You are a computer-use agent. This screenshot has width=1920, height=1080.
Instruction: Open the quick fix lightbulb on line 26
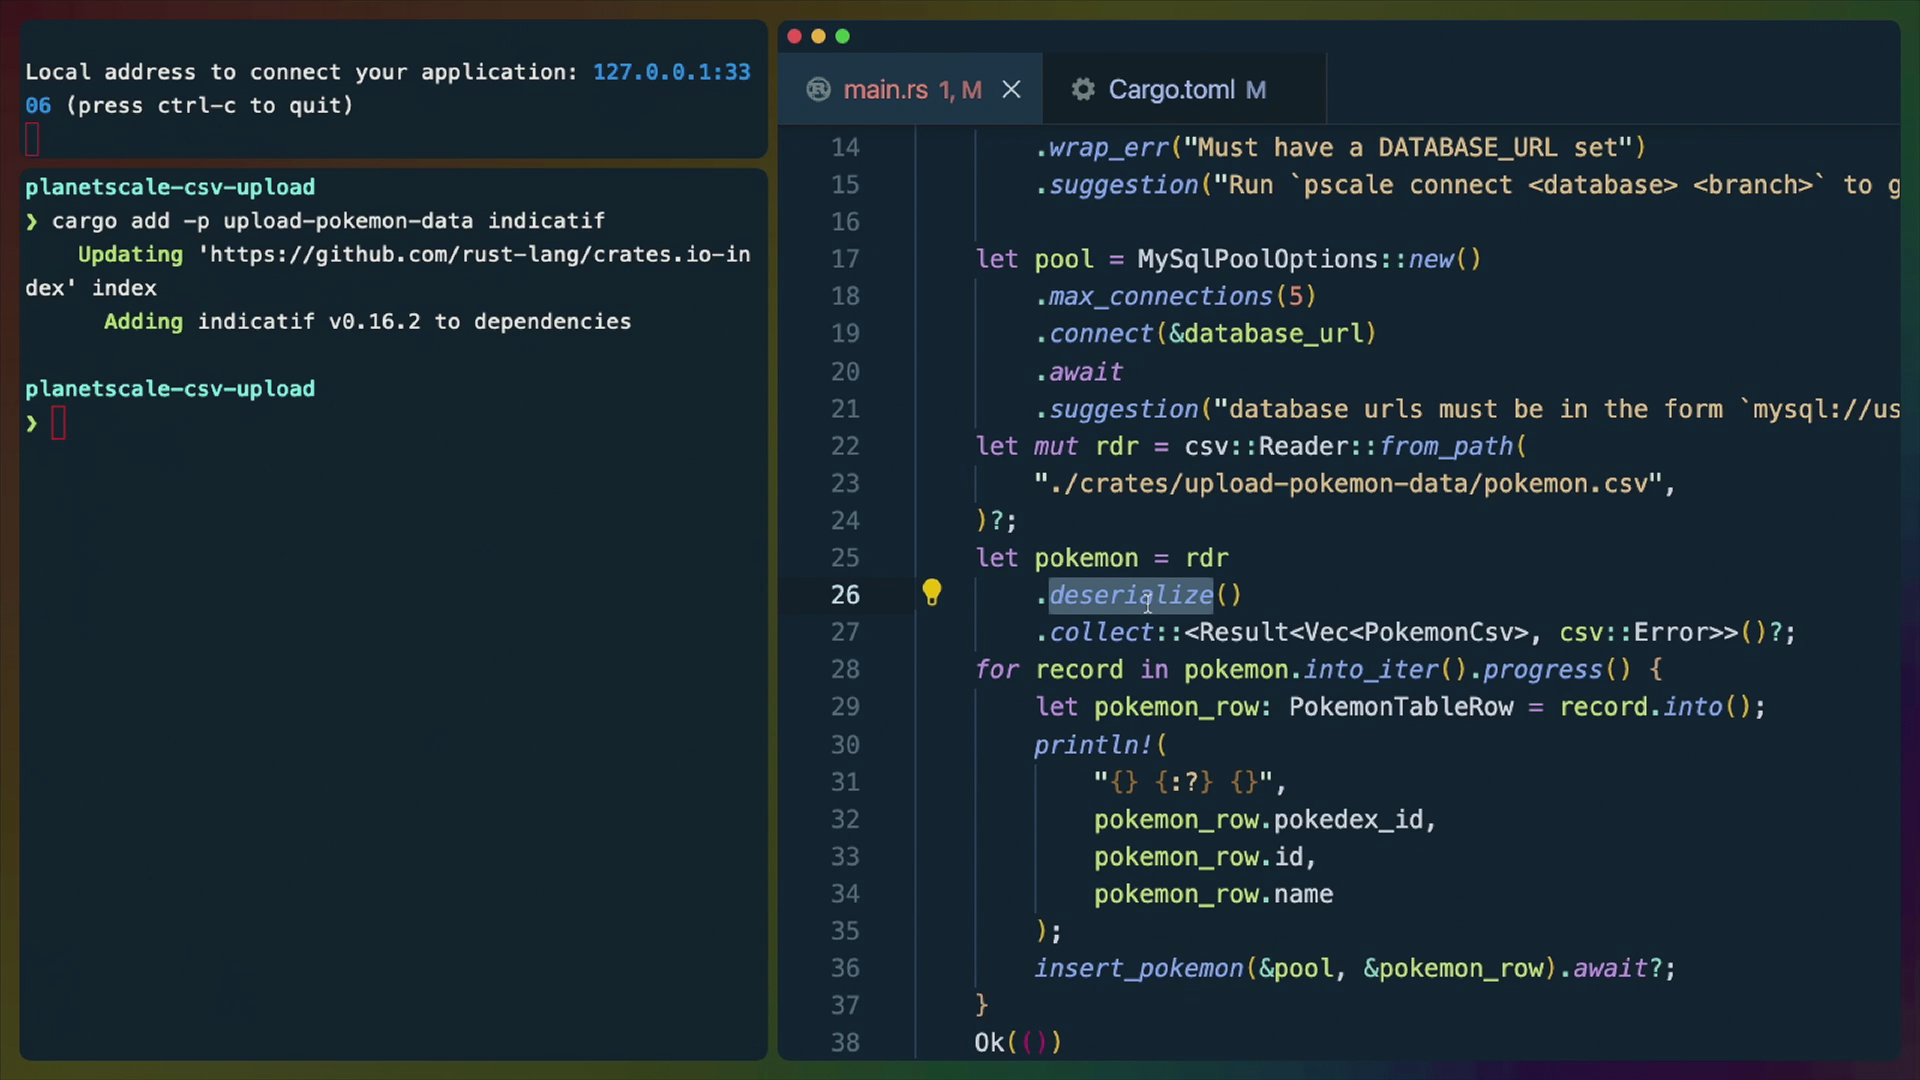(x=932, y=593)
